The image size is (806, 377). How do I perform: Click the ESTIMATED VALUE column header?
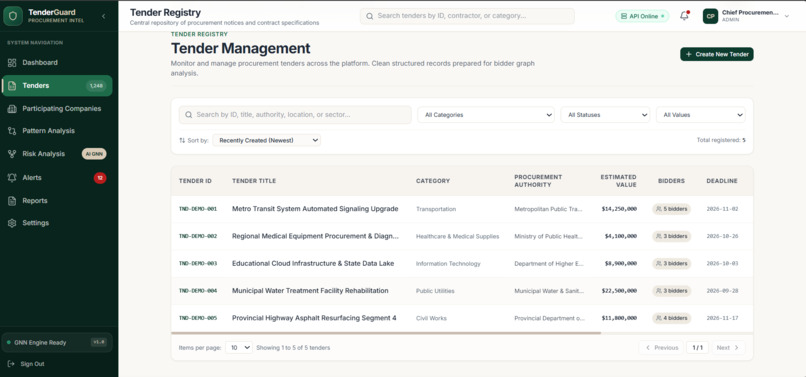click(618, 181)
